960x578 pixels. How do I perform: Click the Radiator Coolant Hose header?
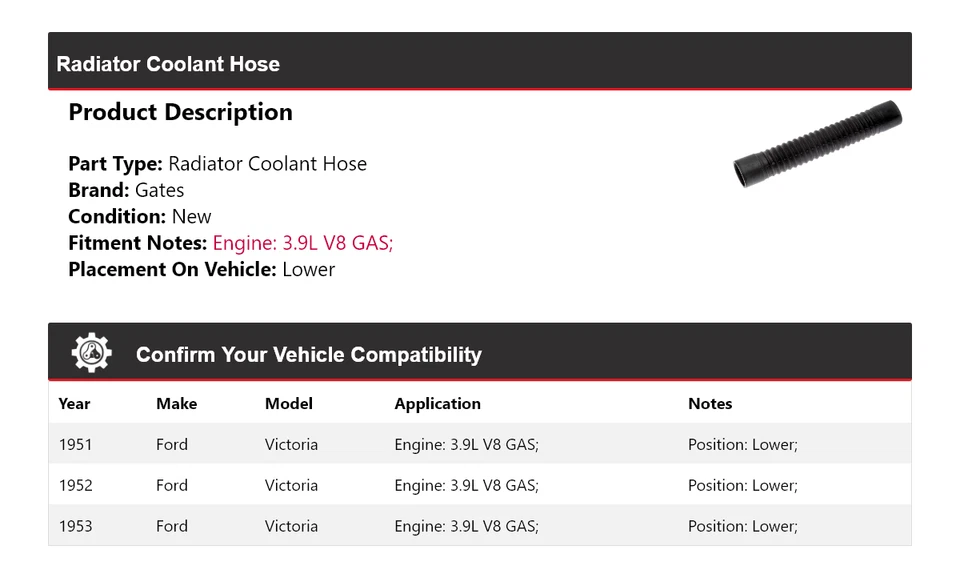click(168, 64)
